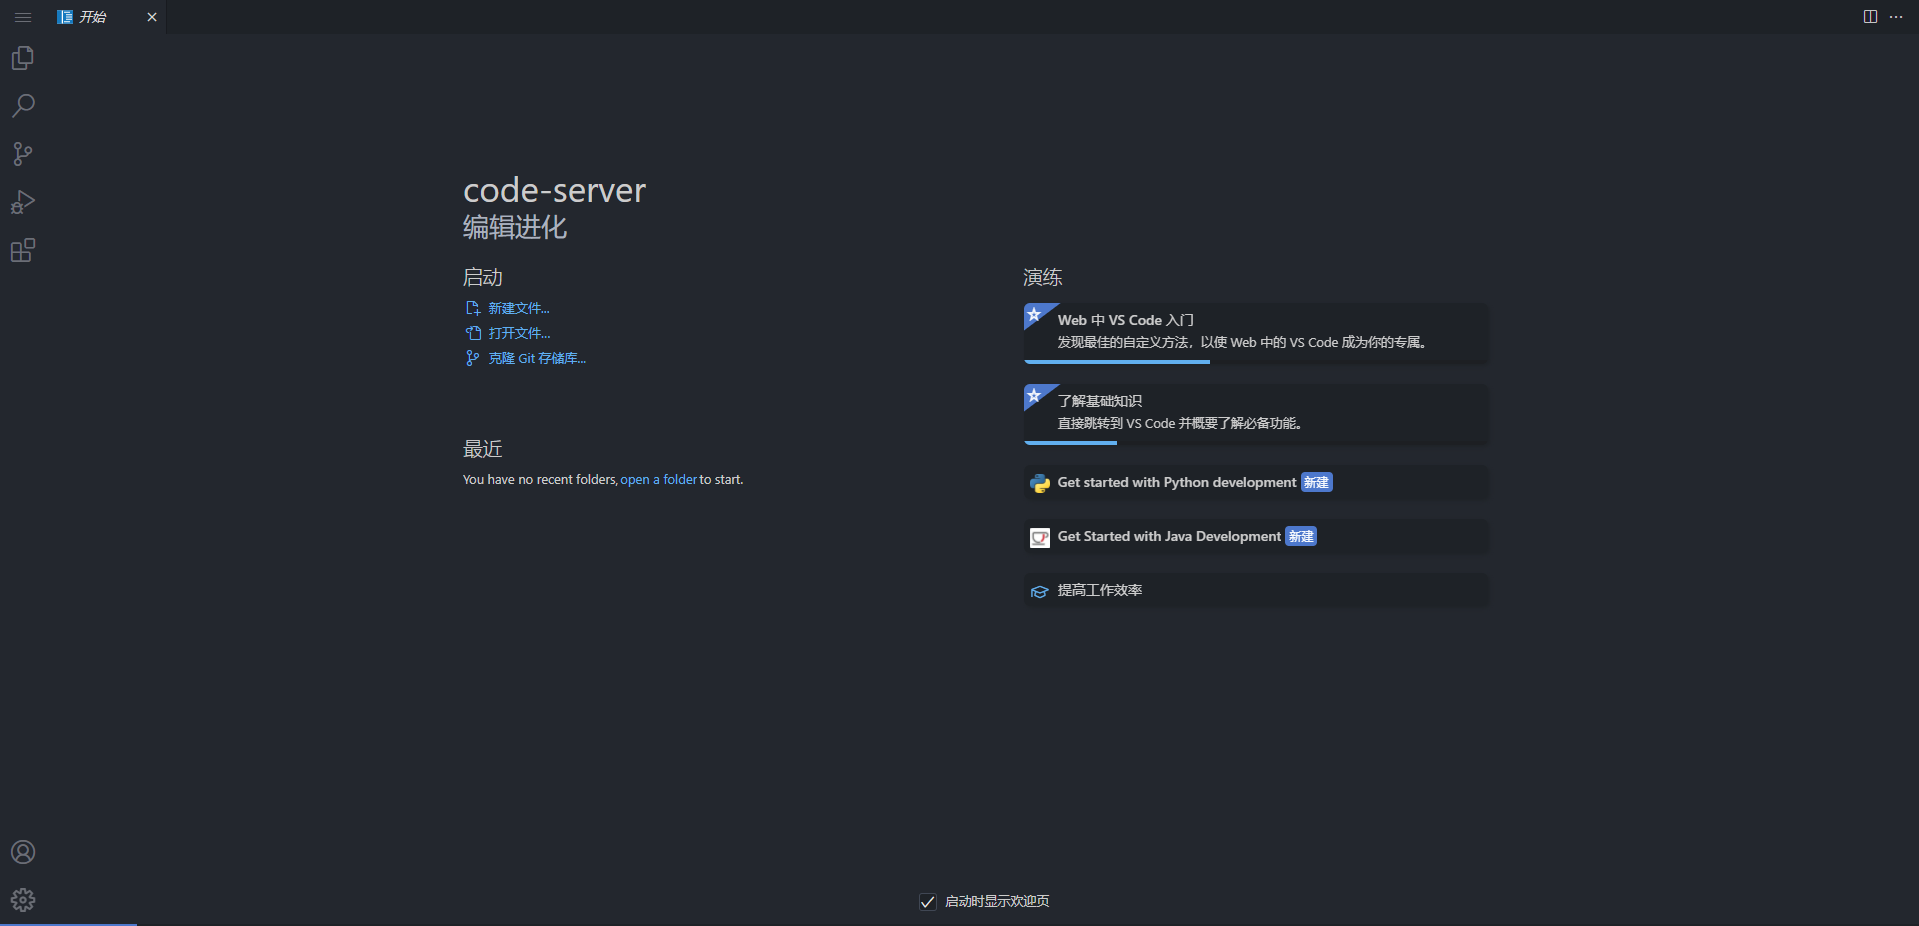Click the star badge on Web 中 VS Code 入门

(1035, 315)
